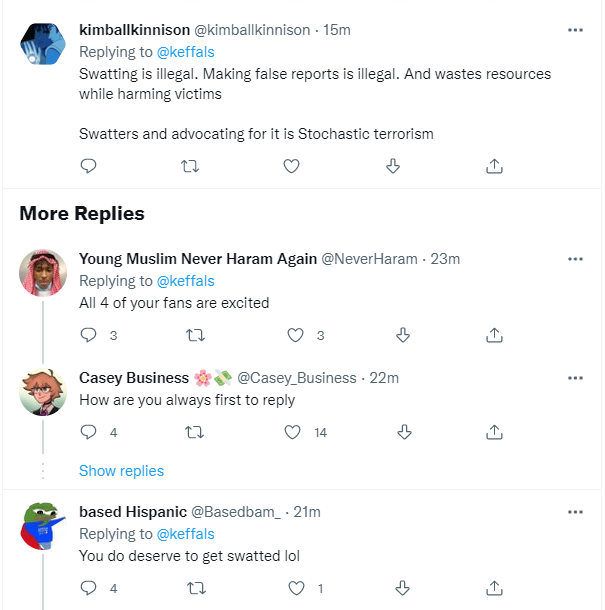Viewport: 605px width, 610px height.
Task: Downvote the NeverHaram reply
Action: [x=404, y=335]
